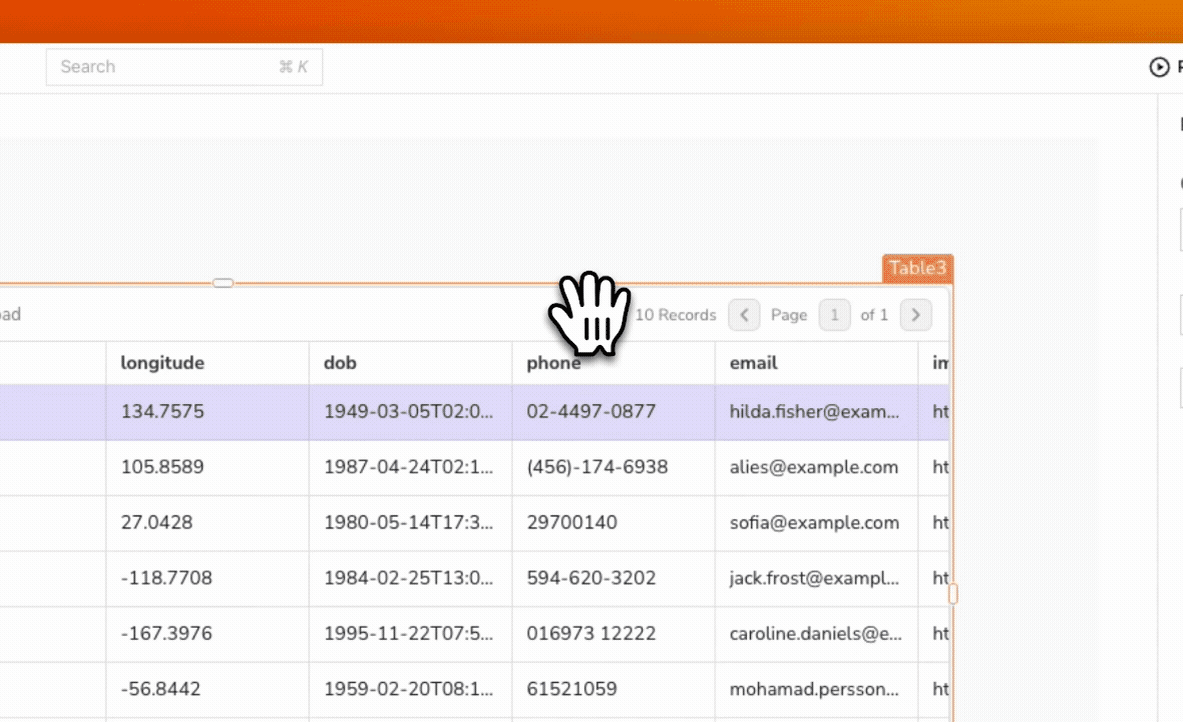1183x722 pixels.
Task: Click the partially visible Download button
Action: (10, 315)
